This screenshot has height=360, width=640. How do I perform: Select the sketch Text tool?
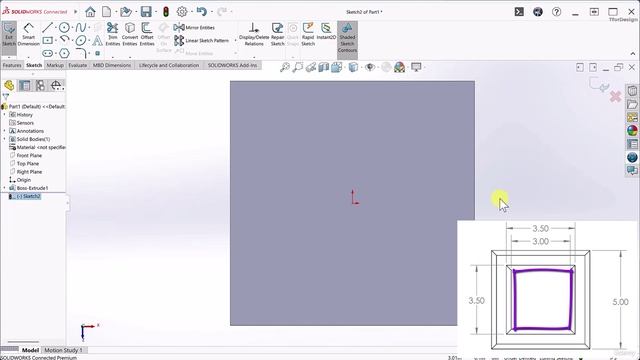click(x=97, y=40)
